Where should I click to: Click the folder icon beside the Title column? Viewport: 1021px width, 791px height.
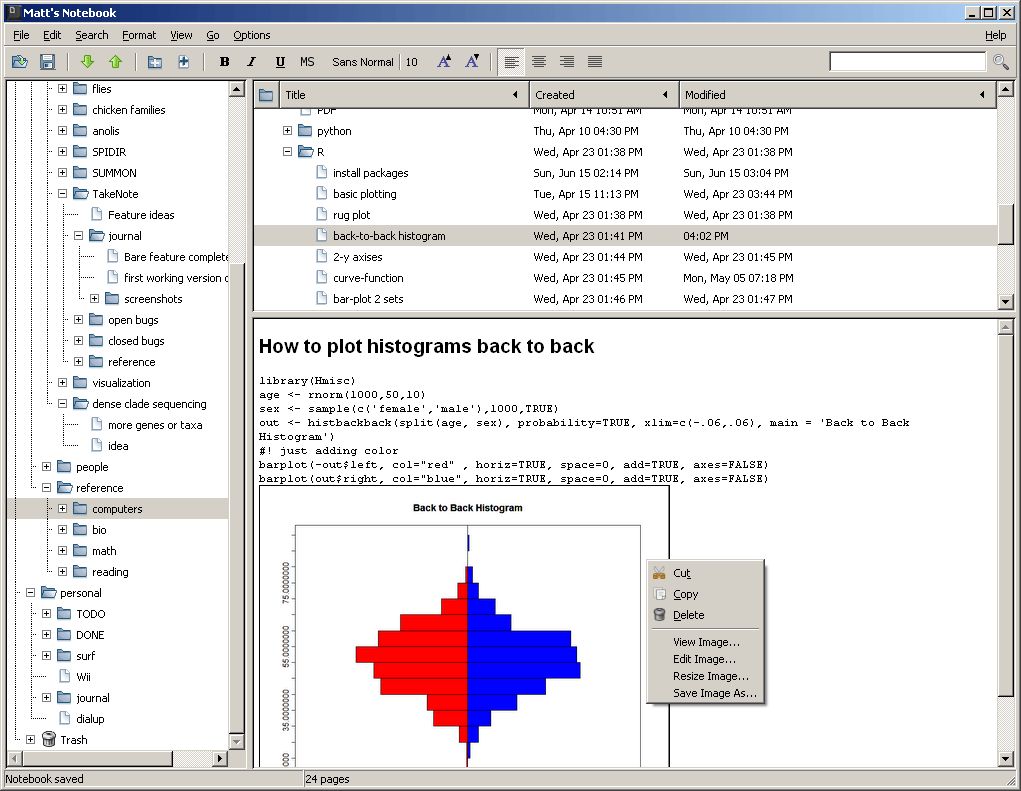(x=265, y=94)
